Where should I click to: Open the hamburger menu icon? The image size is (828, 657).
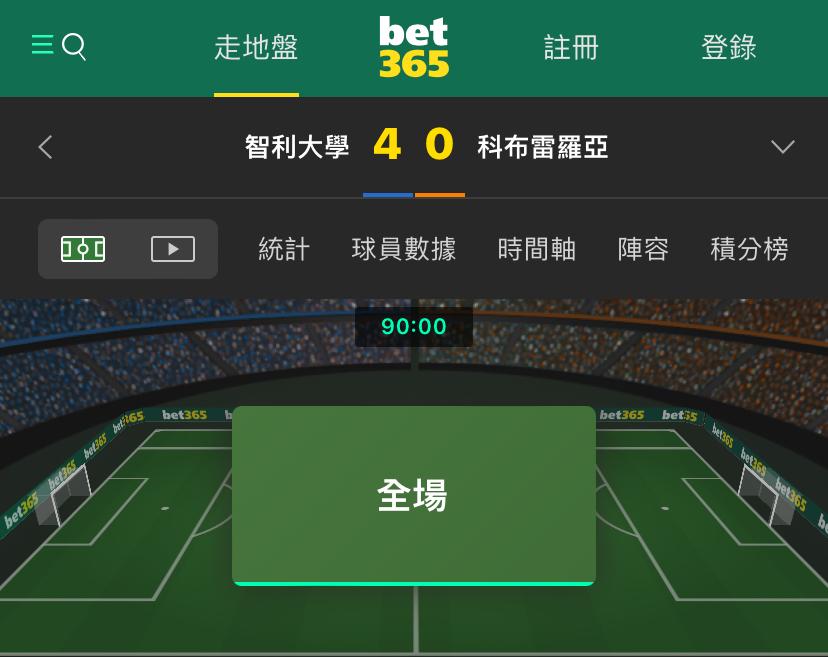point(42,45)
